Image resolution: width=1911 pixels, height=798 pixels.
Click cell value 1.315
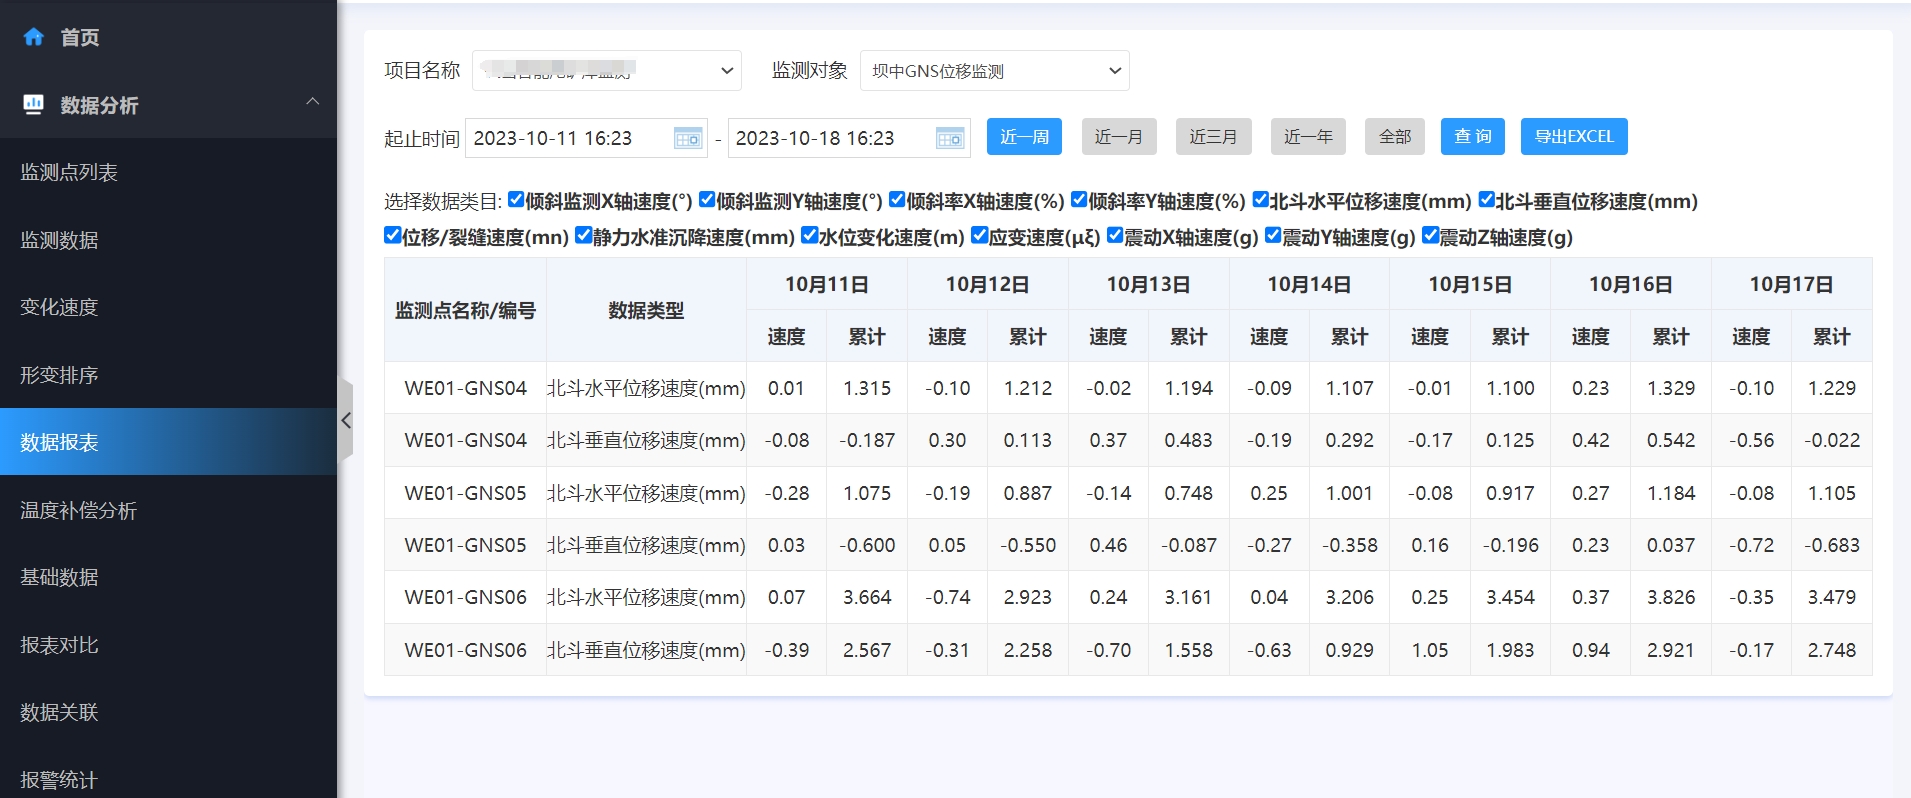pos(867,388)
